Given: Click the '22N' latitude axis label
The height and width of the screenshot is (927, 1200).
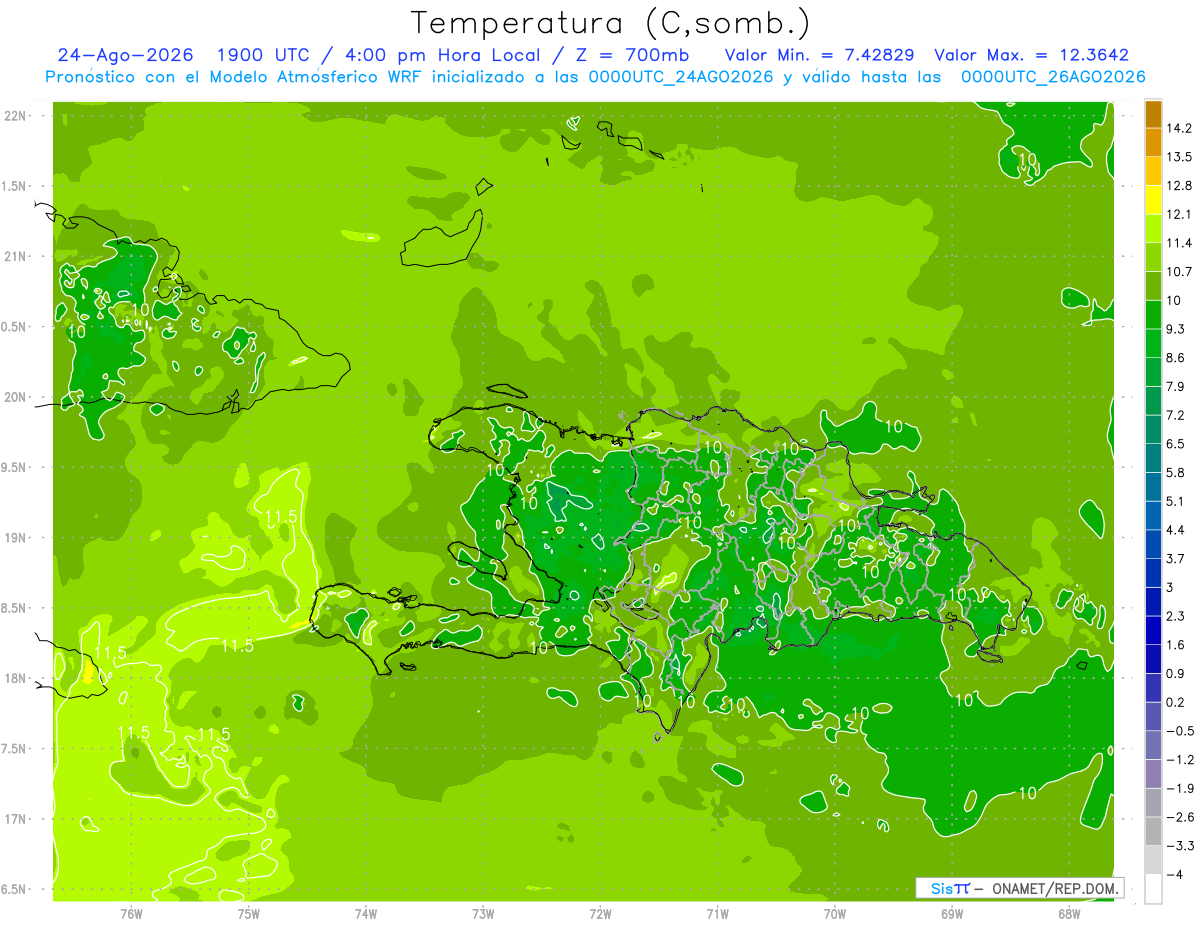Looking at the screenshot, I should coord(14,116).
